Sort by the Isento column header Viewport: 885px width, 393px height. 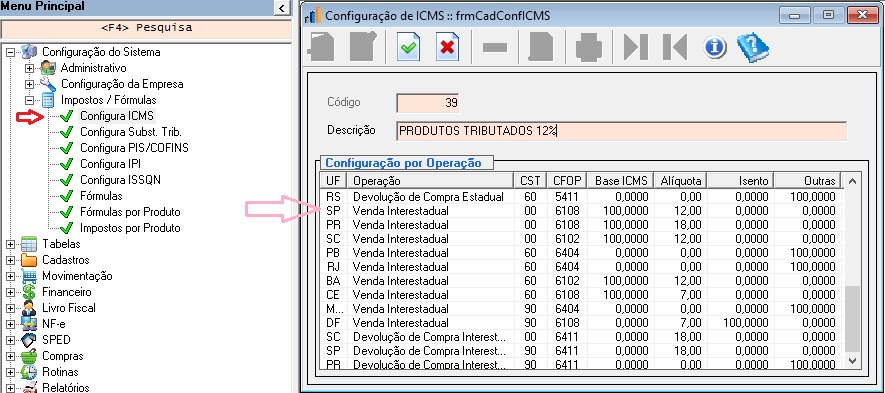740,181
